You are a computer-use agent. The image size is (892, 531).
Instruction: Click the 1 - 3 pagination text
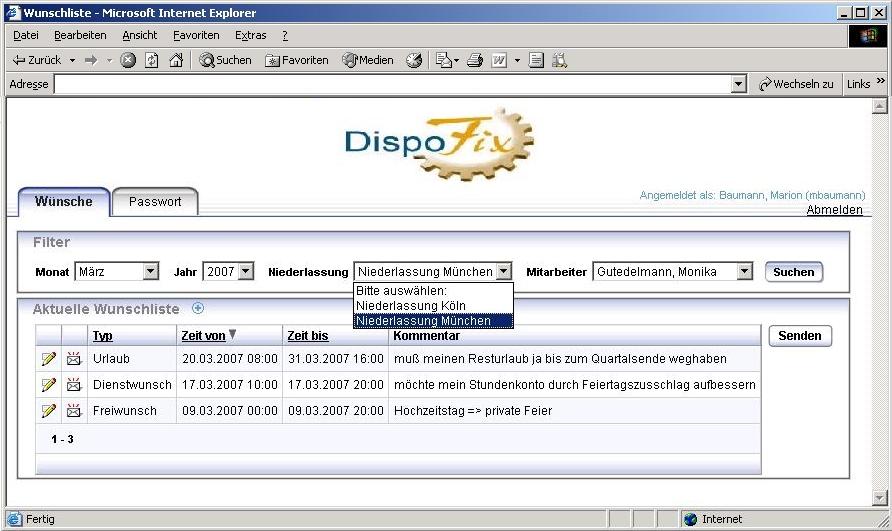coord(62,439)
